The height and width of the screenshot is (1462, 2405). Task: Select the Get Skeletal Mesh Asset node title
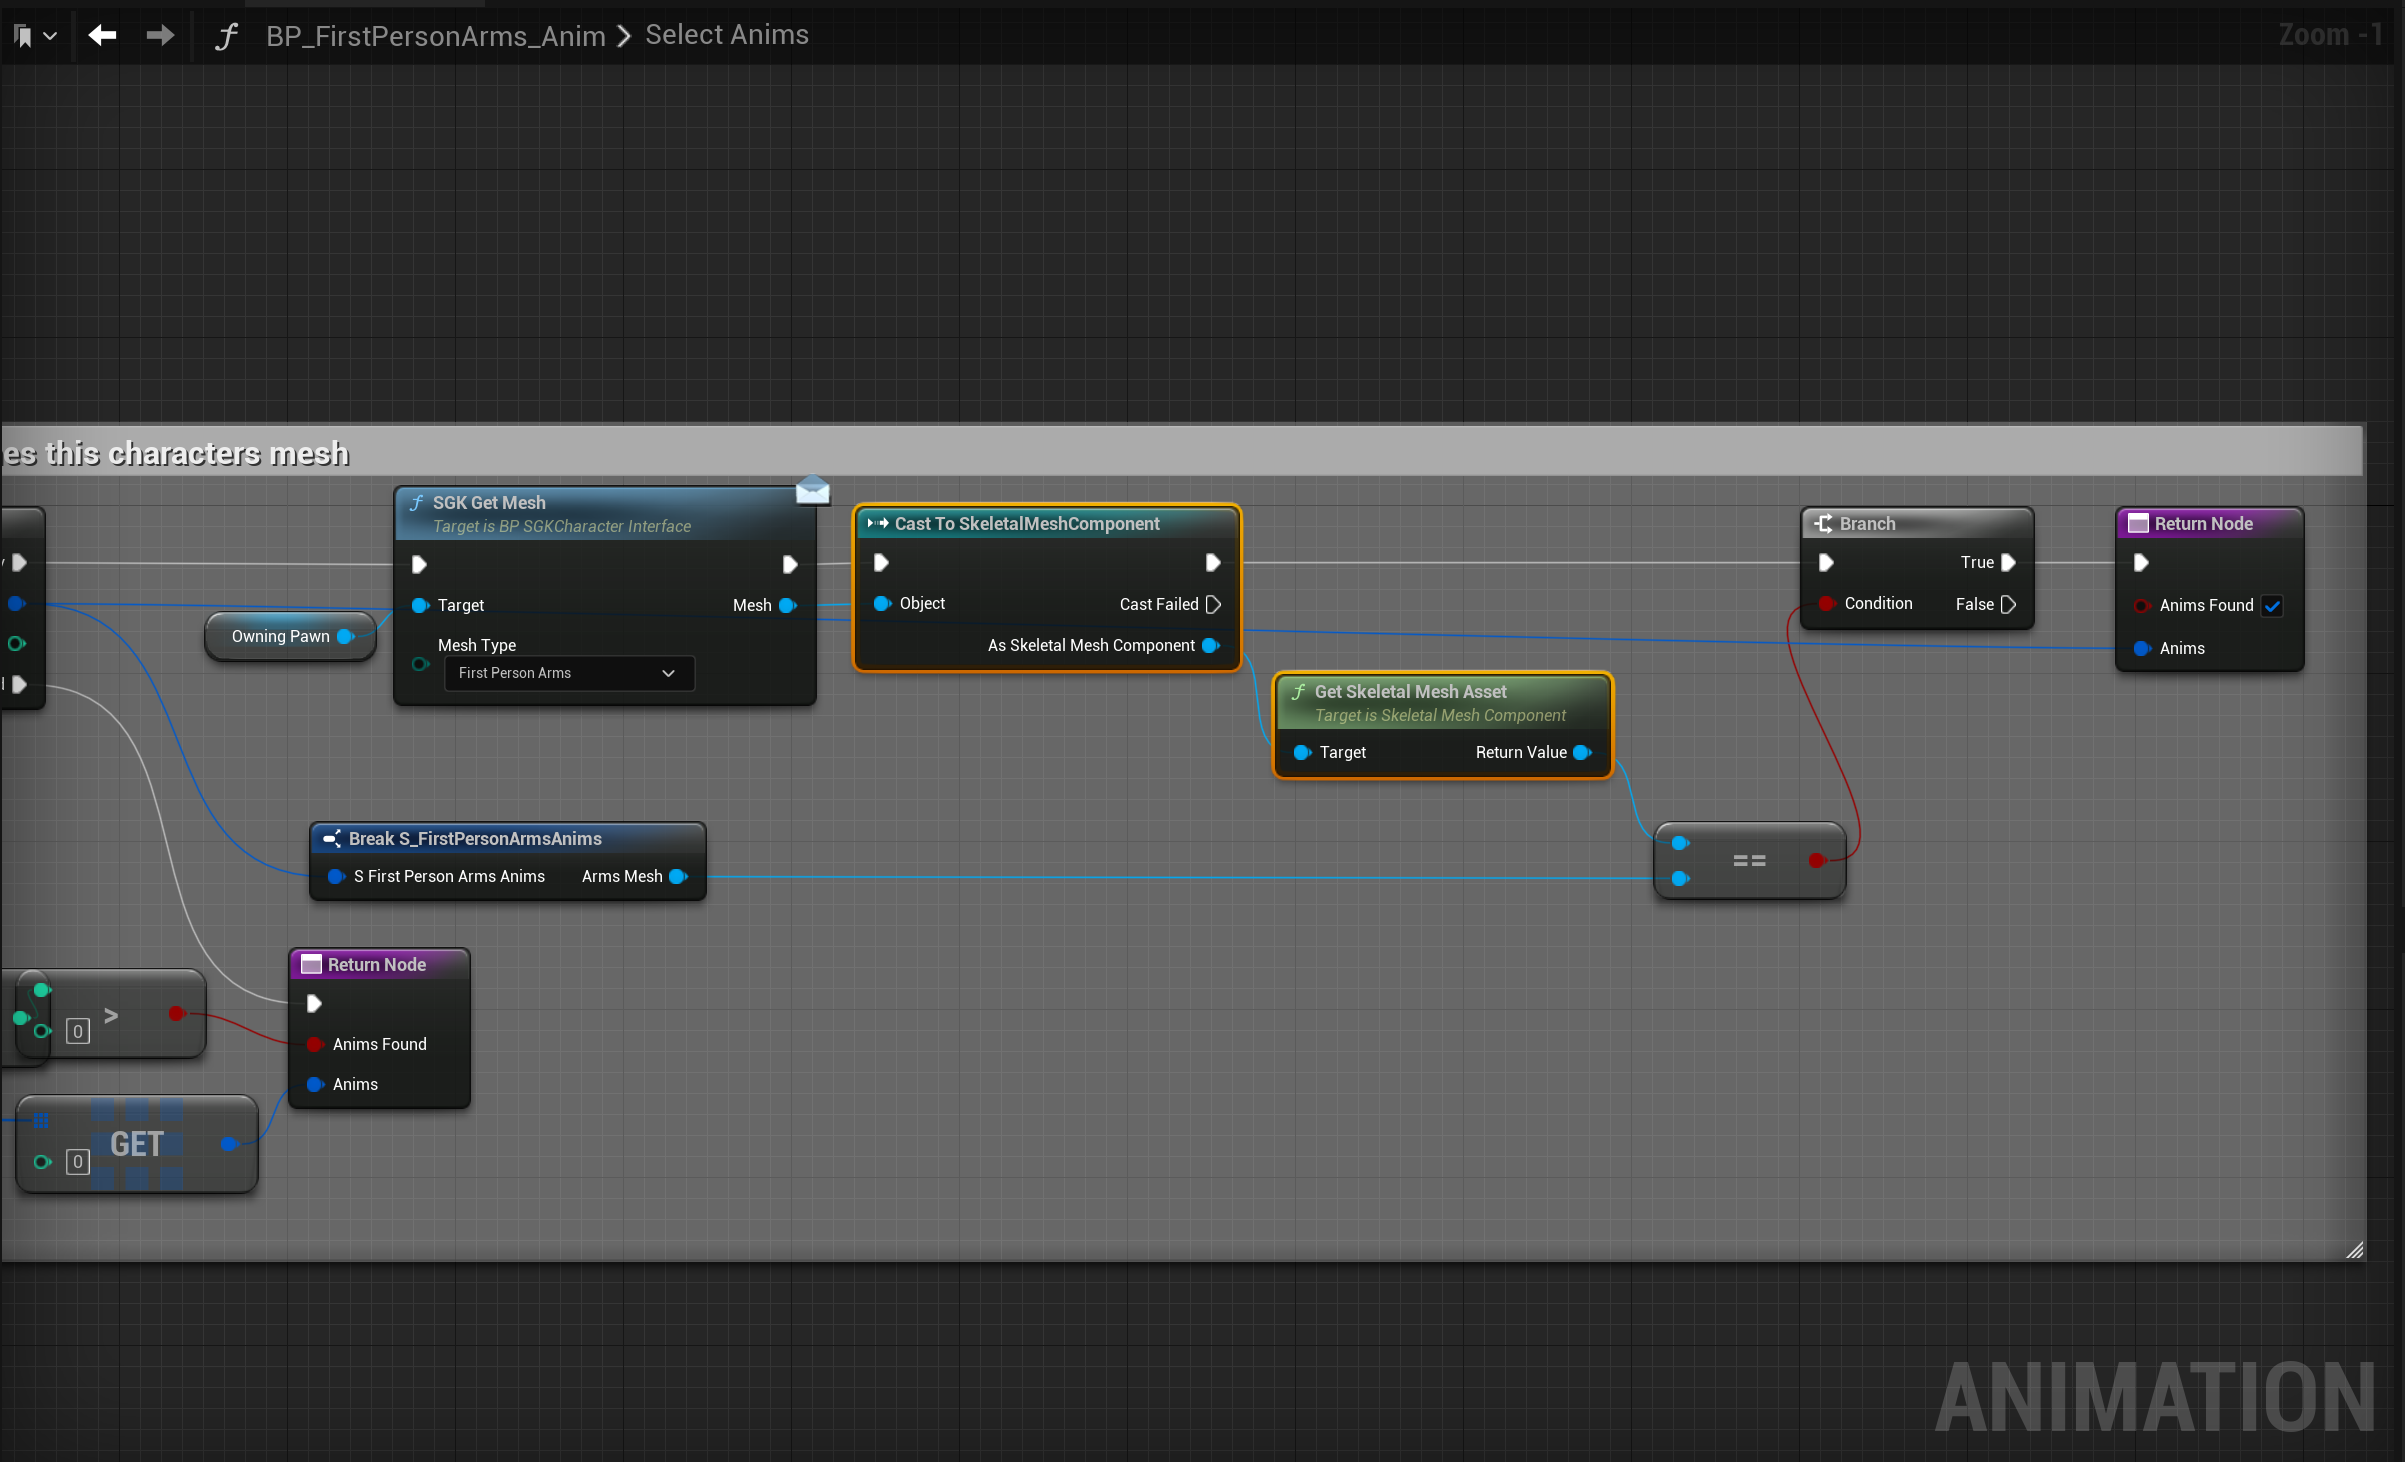tap(1409, 692)
